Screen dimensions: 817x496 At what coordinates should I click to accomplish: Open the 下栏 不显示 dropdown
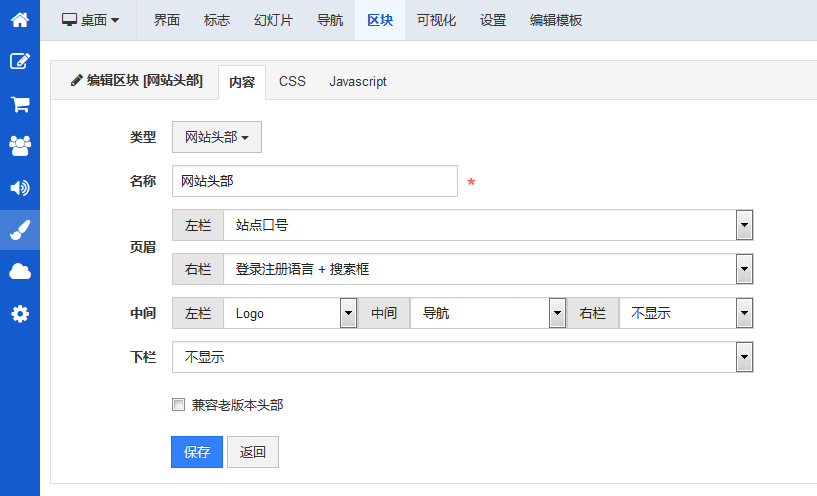(462, 357)
